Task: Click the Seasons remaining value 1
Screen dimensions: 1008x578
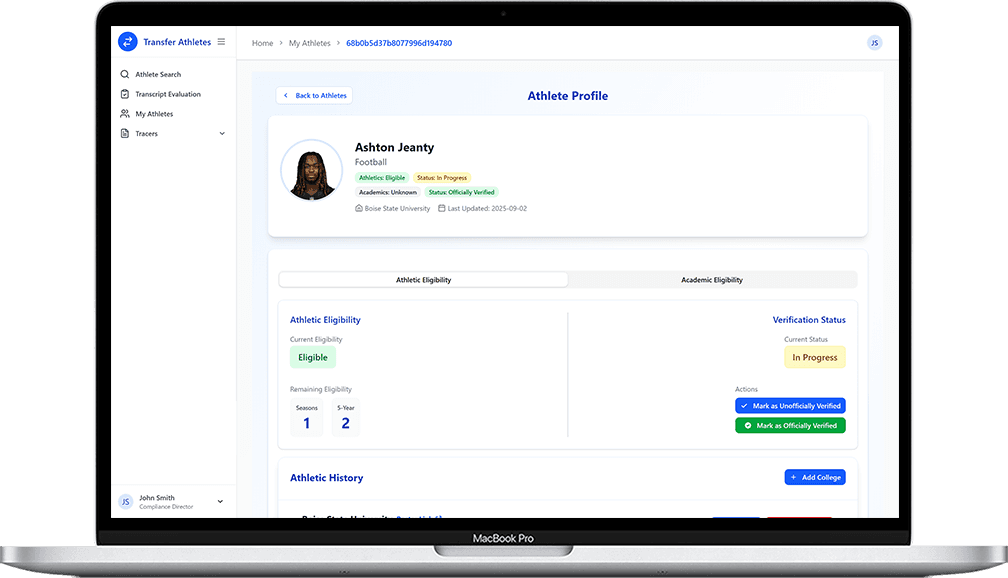Action: (x=307, y=423)
